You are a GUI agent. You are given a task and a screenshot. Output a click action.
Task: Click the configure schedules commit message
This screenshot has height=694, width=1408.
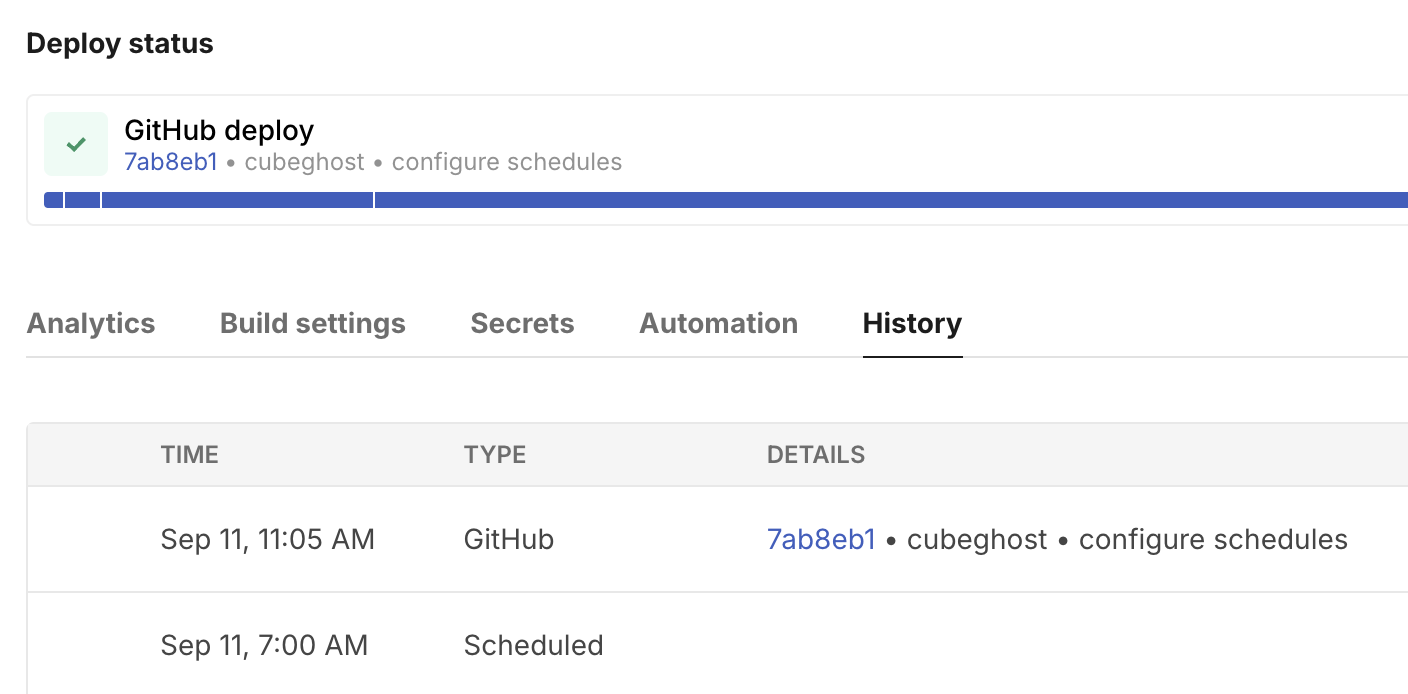(1212, 539)
